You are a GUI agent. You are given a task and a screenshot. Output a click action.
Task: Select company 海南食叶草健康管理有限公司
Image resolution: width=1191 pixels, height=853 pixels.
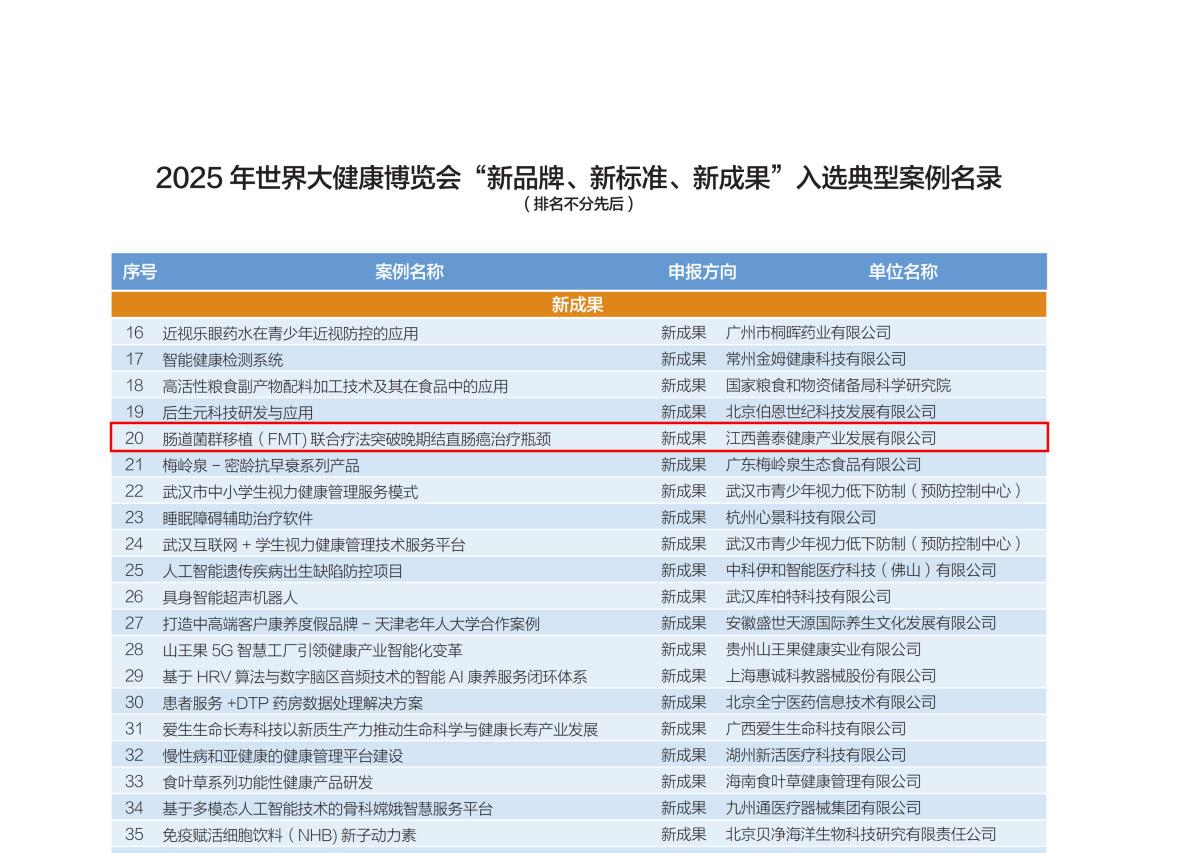pos(823,782)
